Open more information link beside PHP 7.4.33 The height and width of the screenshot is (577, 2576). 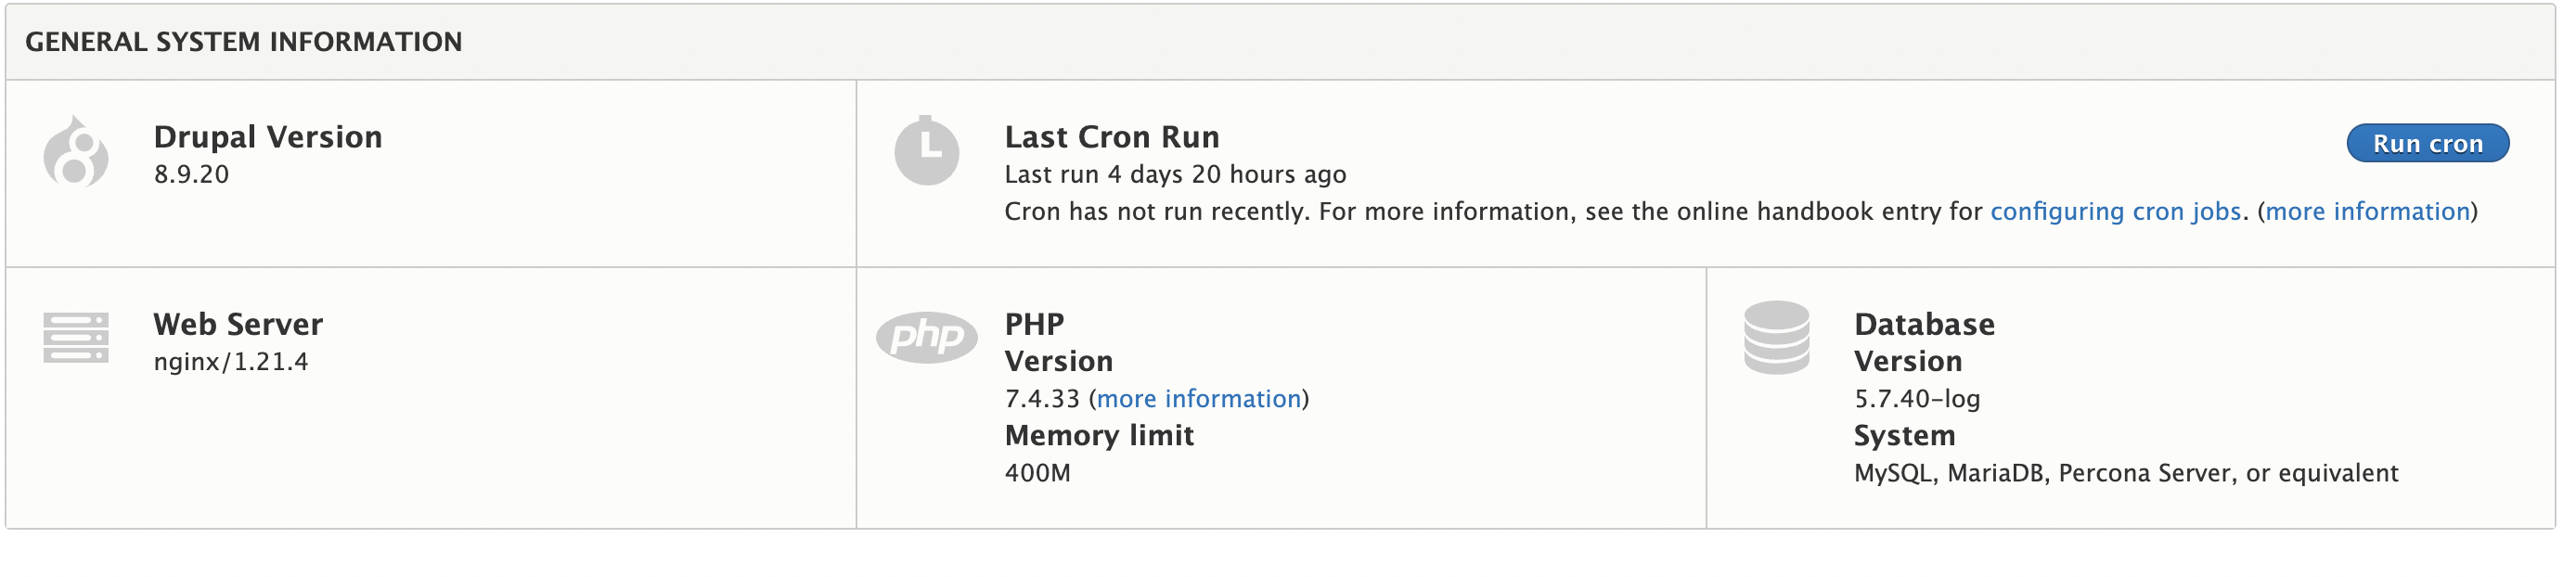[x=1199, y=399]
